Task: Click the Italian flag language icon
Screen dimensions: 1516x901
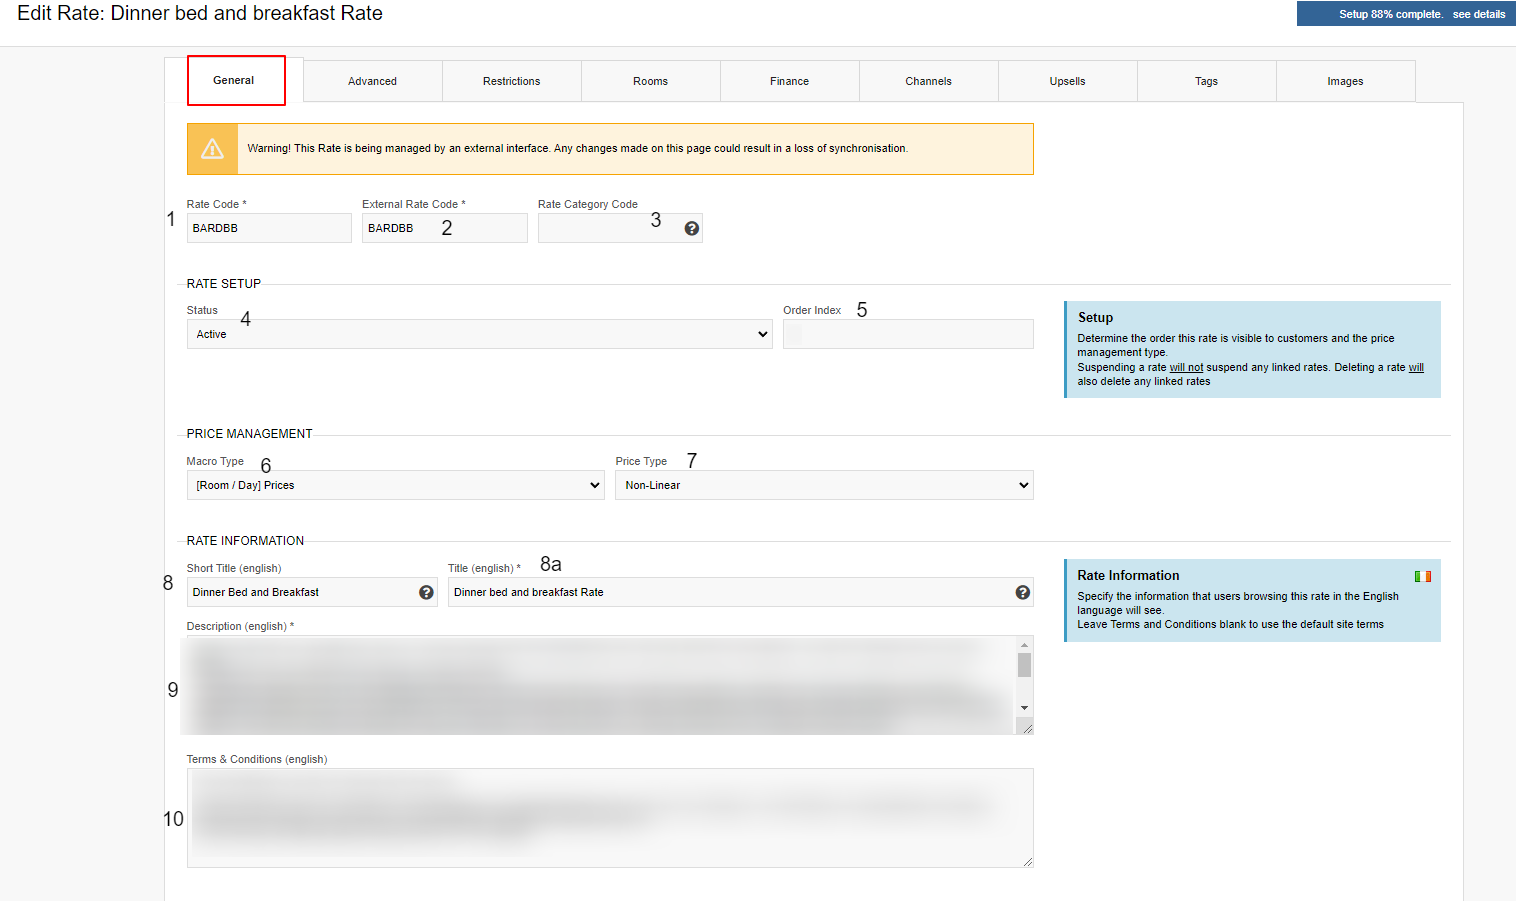Action: click(1423, 576)
